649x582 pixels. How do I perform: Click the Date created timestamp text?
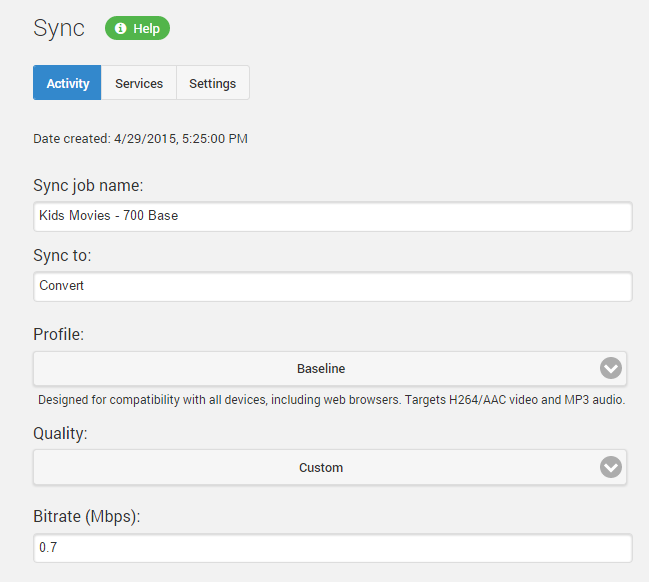140,139
